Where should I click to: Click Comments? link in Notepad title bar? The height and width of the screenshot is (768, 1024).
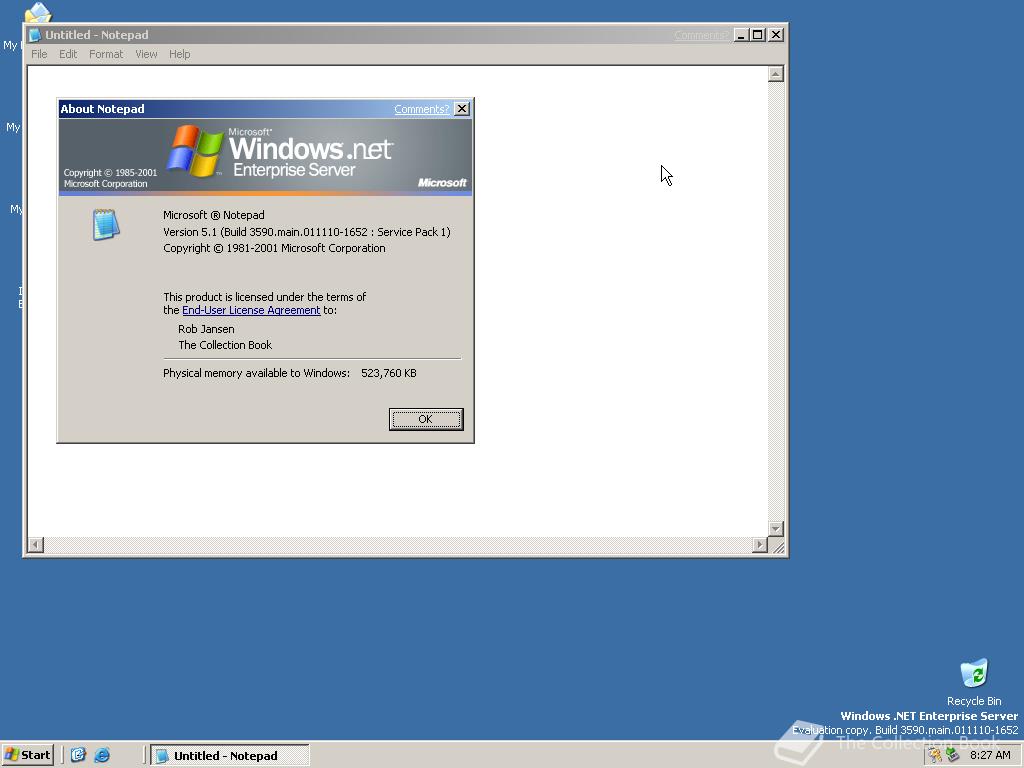click(x=701, y=35)
